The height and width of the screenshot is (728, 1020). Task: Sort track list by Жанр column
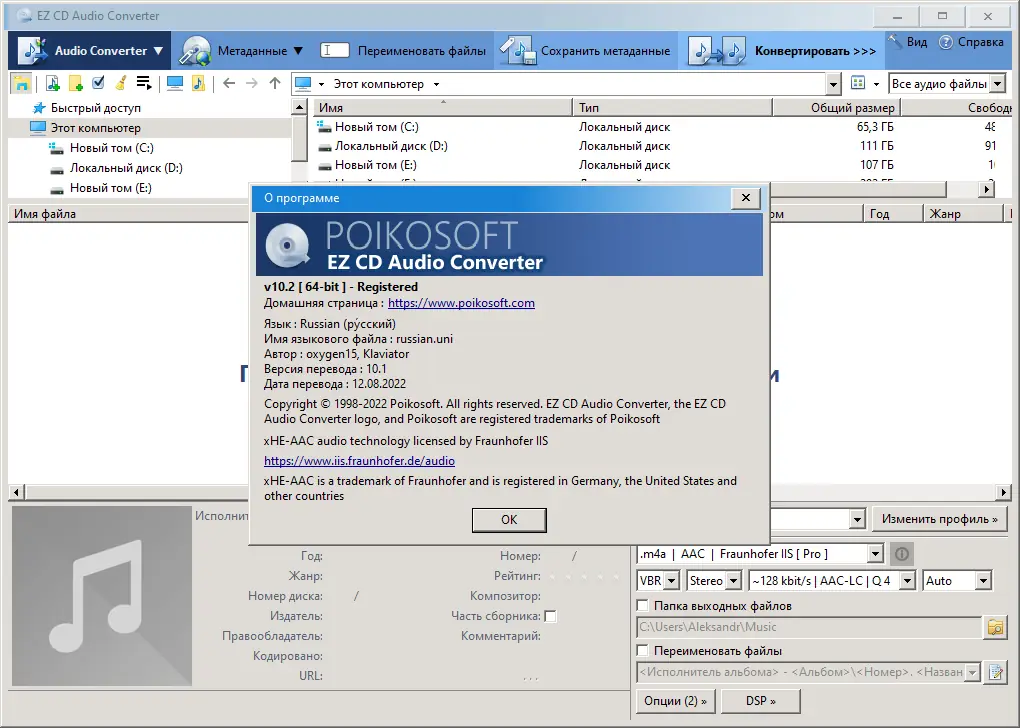point(963,213)
